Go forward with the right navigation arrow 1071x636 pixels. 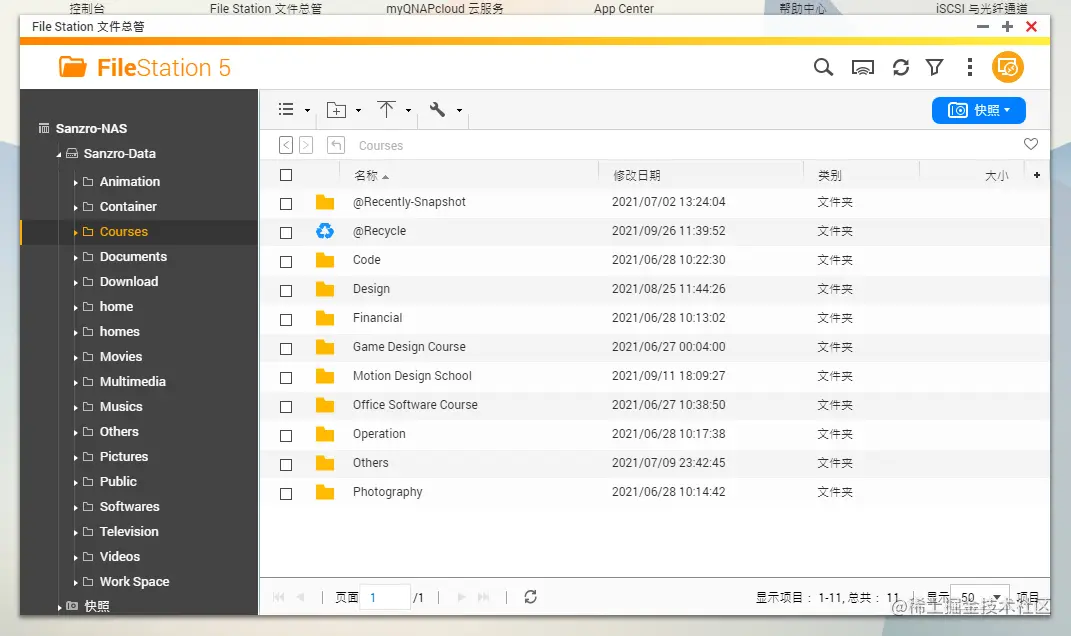pyautogui.click(x=306, y=145)
